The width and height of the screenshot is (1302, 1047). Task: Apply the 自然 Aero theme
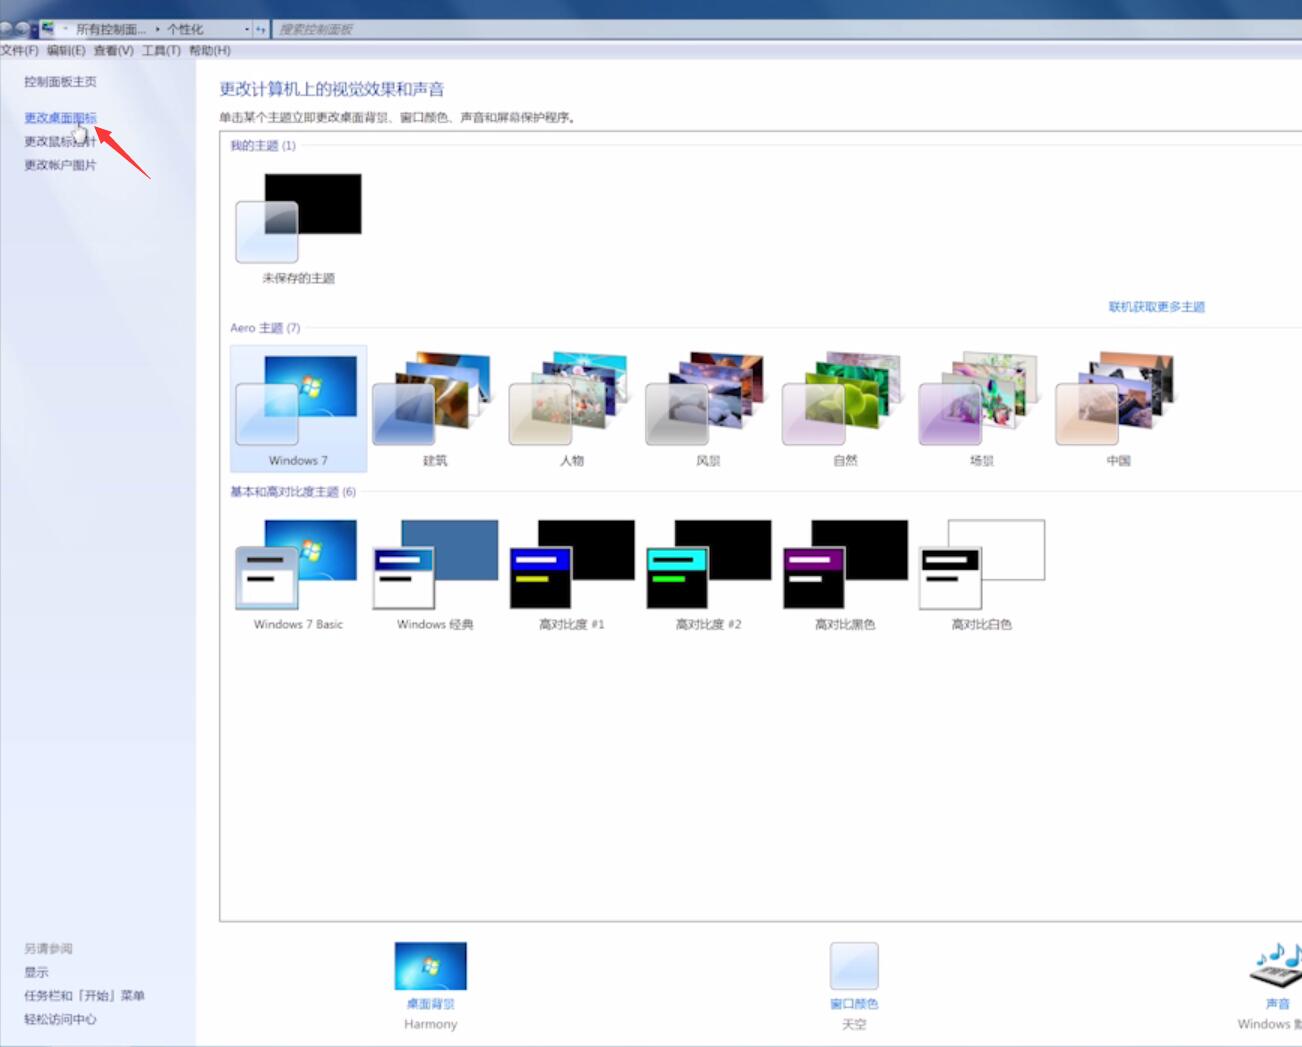pos(845,408)
